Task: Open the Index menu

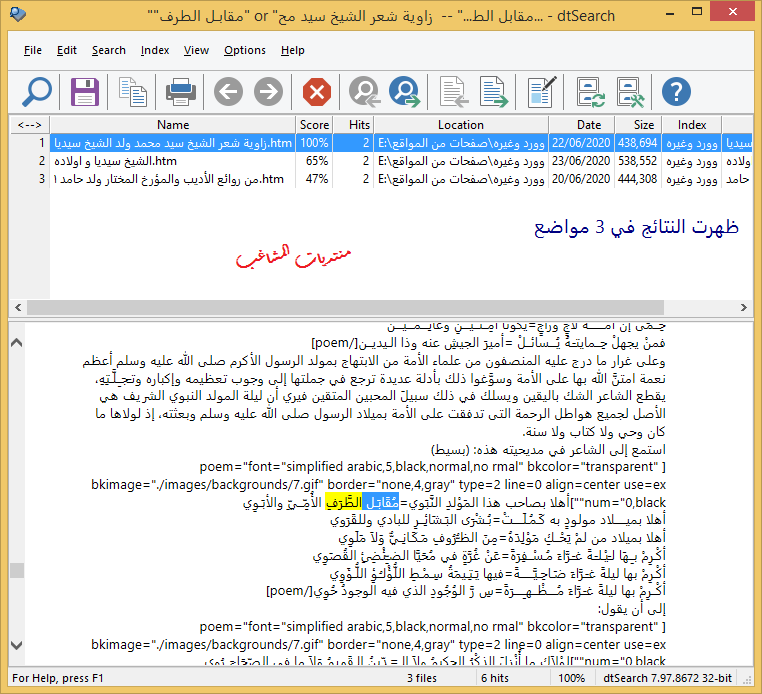Action: [155, 50]
